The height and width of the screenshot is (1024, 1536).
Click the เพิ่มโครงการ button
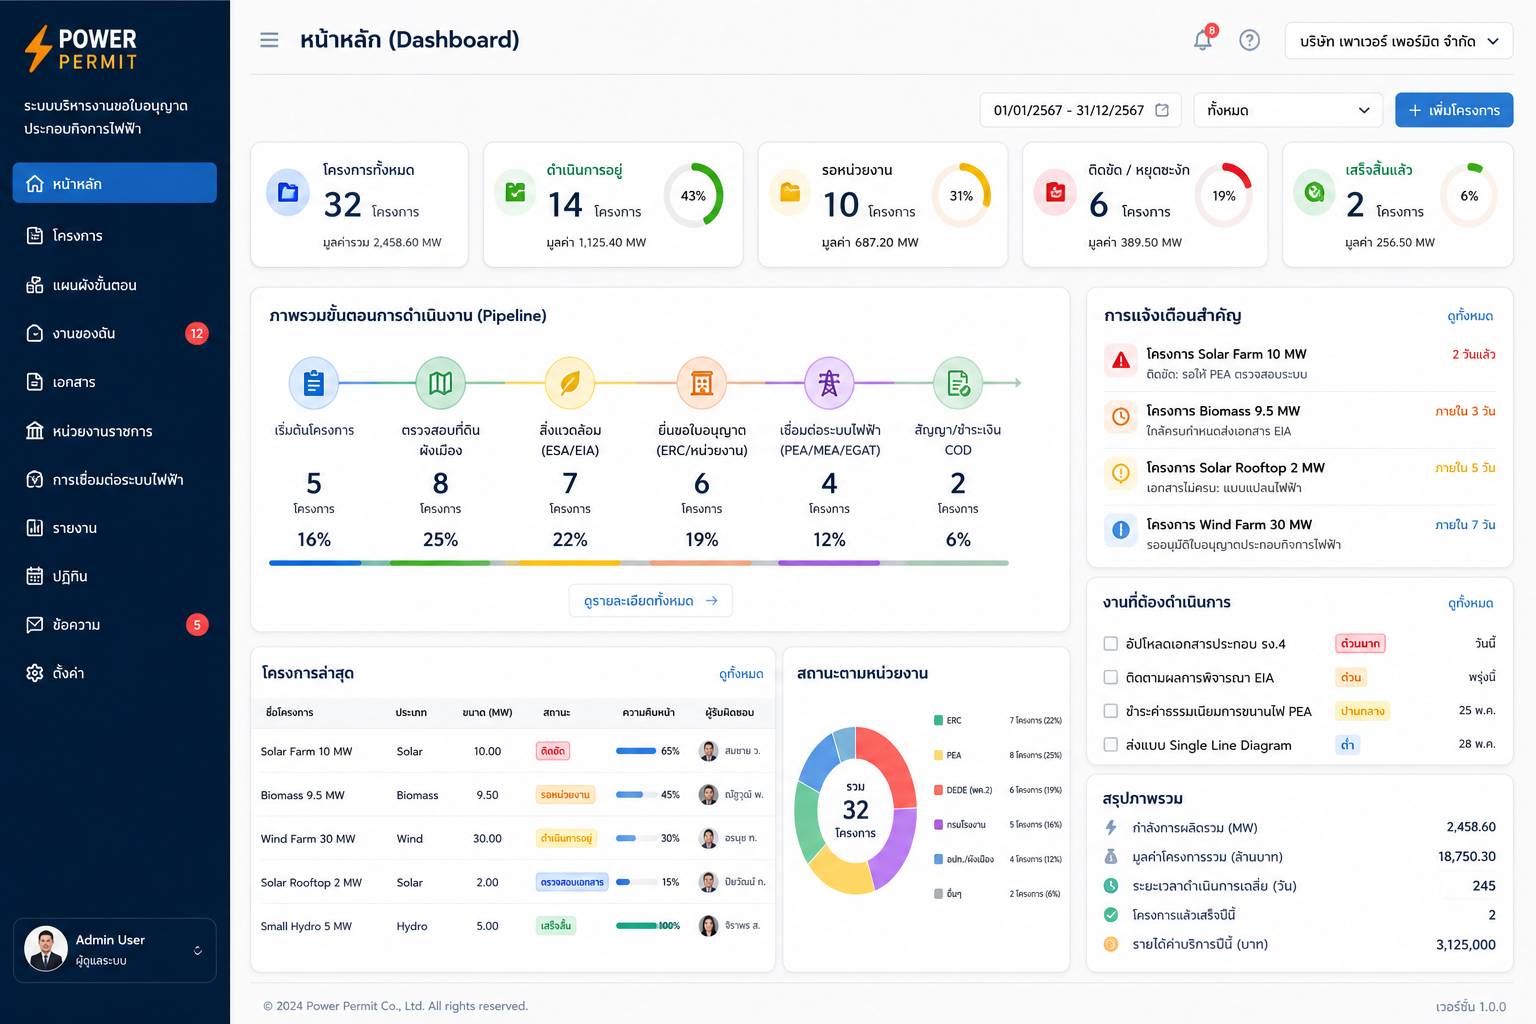click(1454, 110)
